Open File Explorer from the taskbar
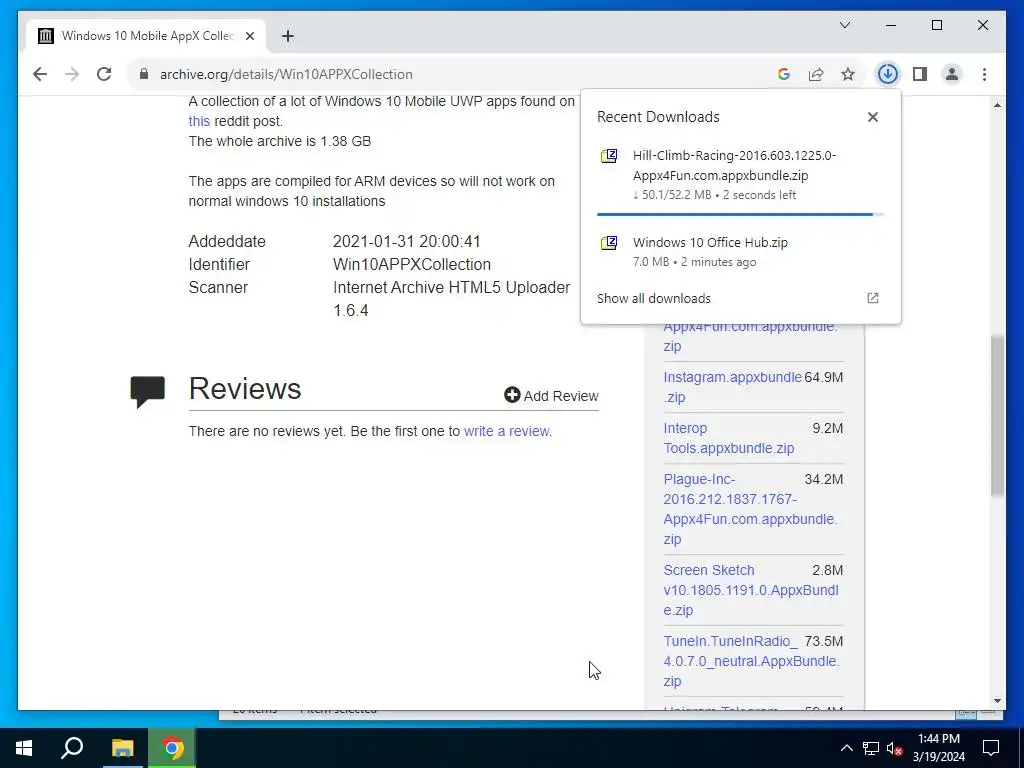 click(x=122, y=748)
